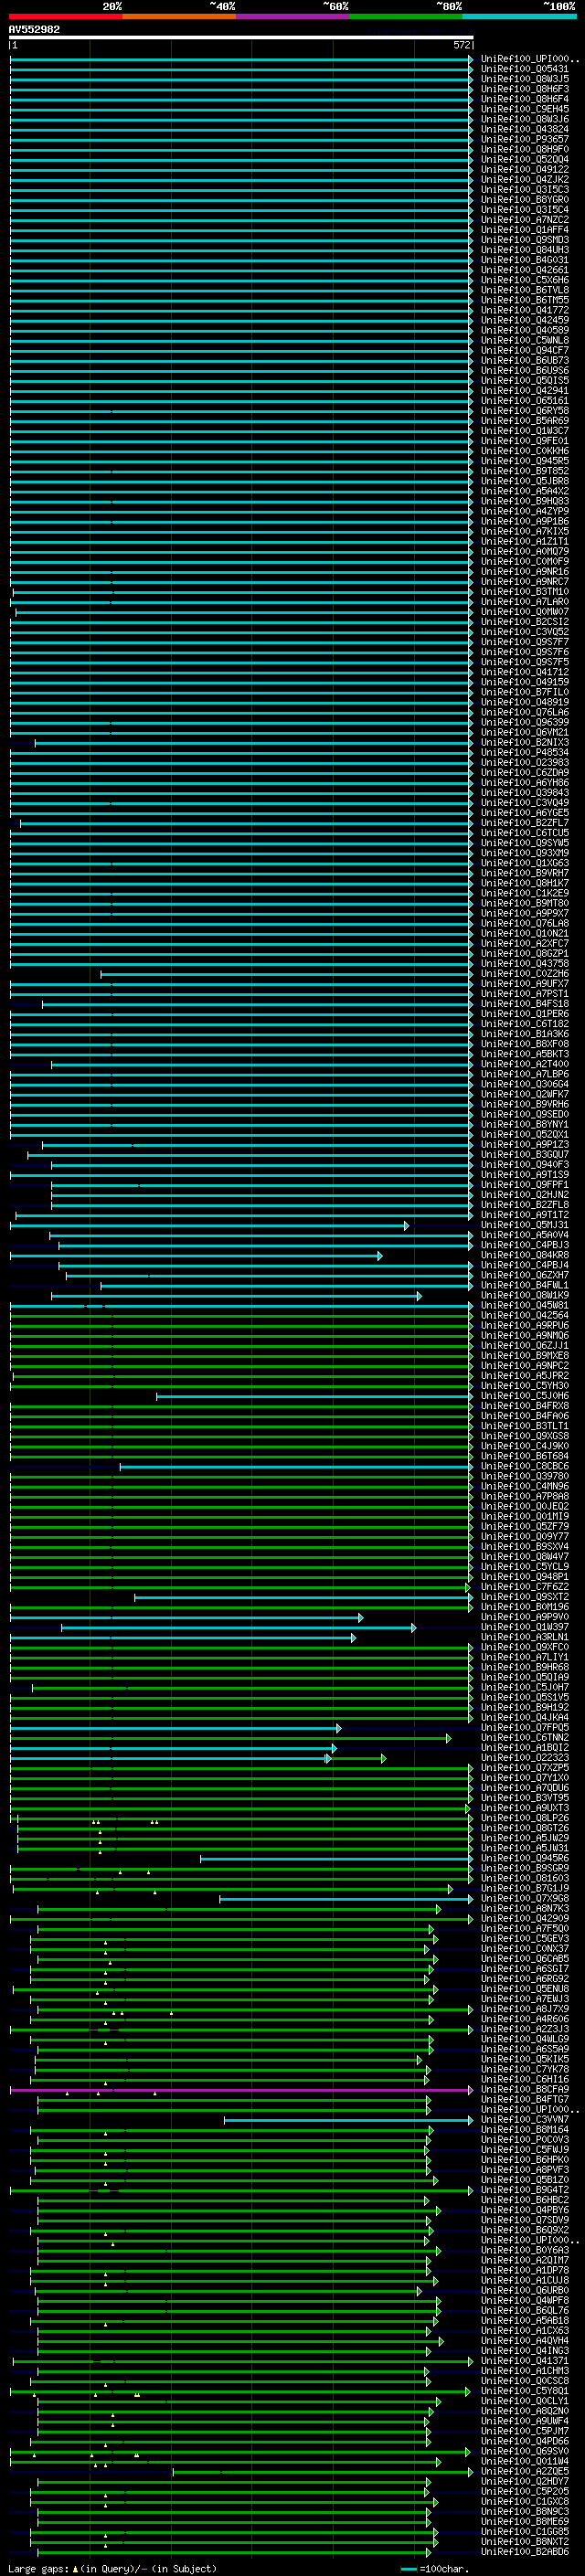Select hit label UniRef100_A4QVH4
The height and width of the screenshot is (2576, 585).
(525, 2340)
